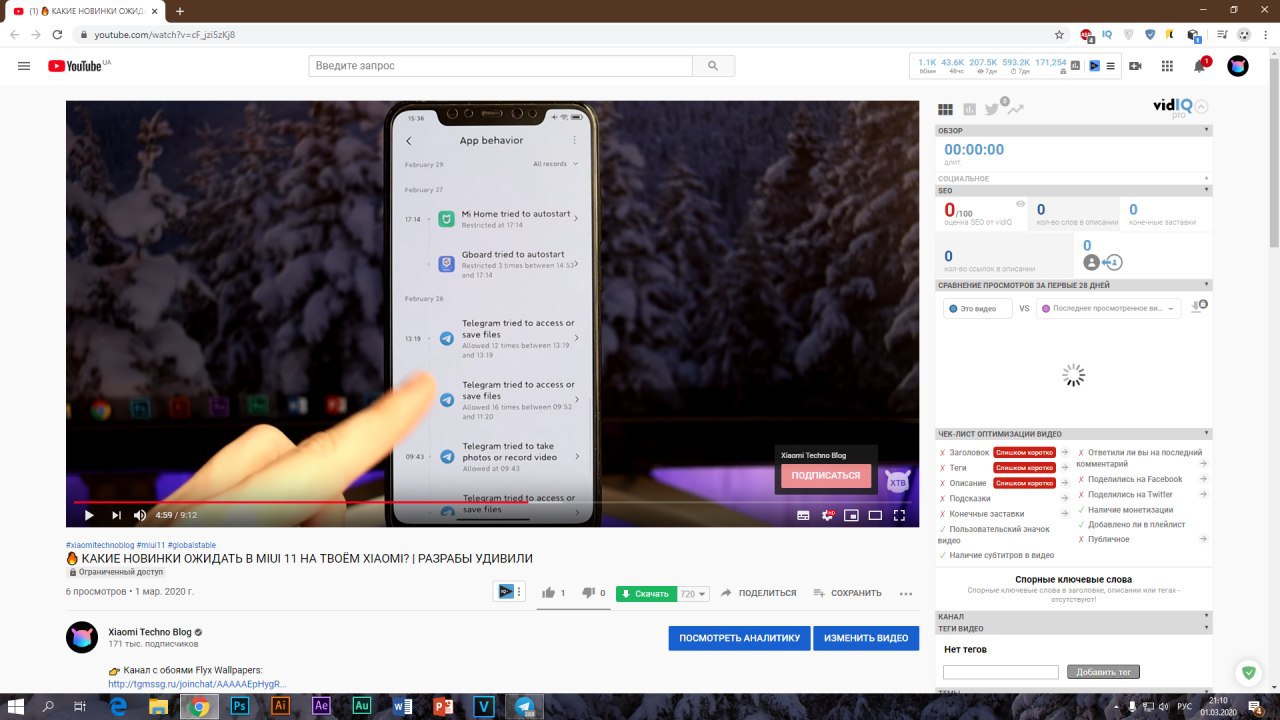
Task: Bookmark this page with the star icon
Action: [1060, 34]
